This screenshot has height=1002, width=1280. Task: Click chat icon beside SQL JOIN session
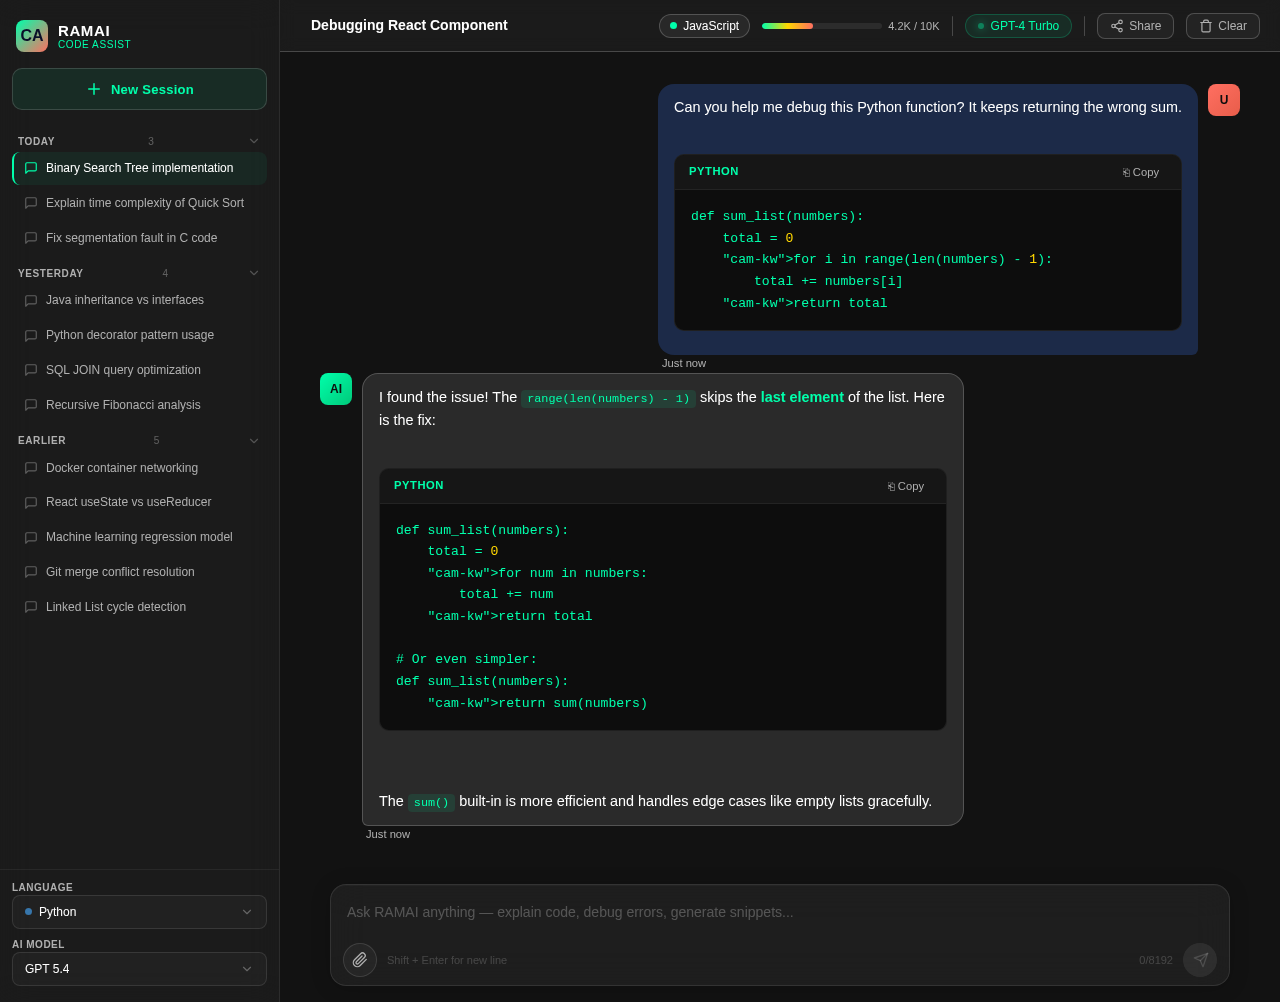pyautogui.click(x=31, y=370)
